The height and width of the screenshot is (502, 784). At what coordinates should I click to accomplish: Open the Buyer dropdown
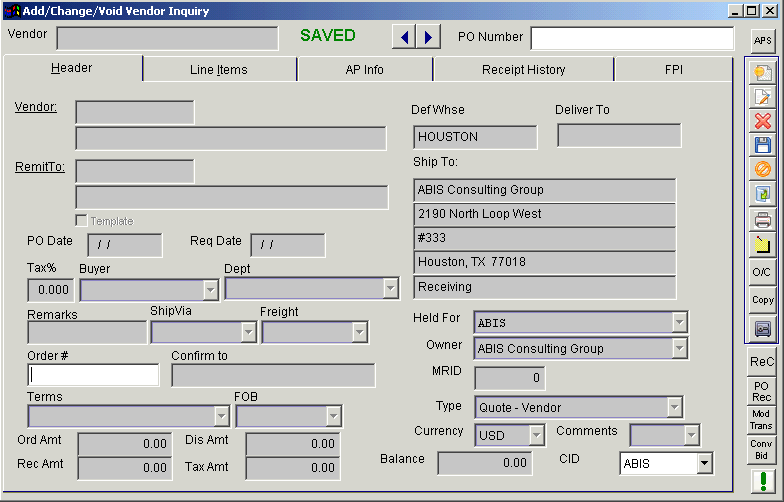tap(210, 290)
